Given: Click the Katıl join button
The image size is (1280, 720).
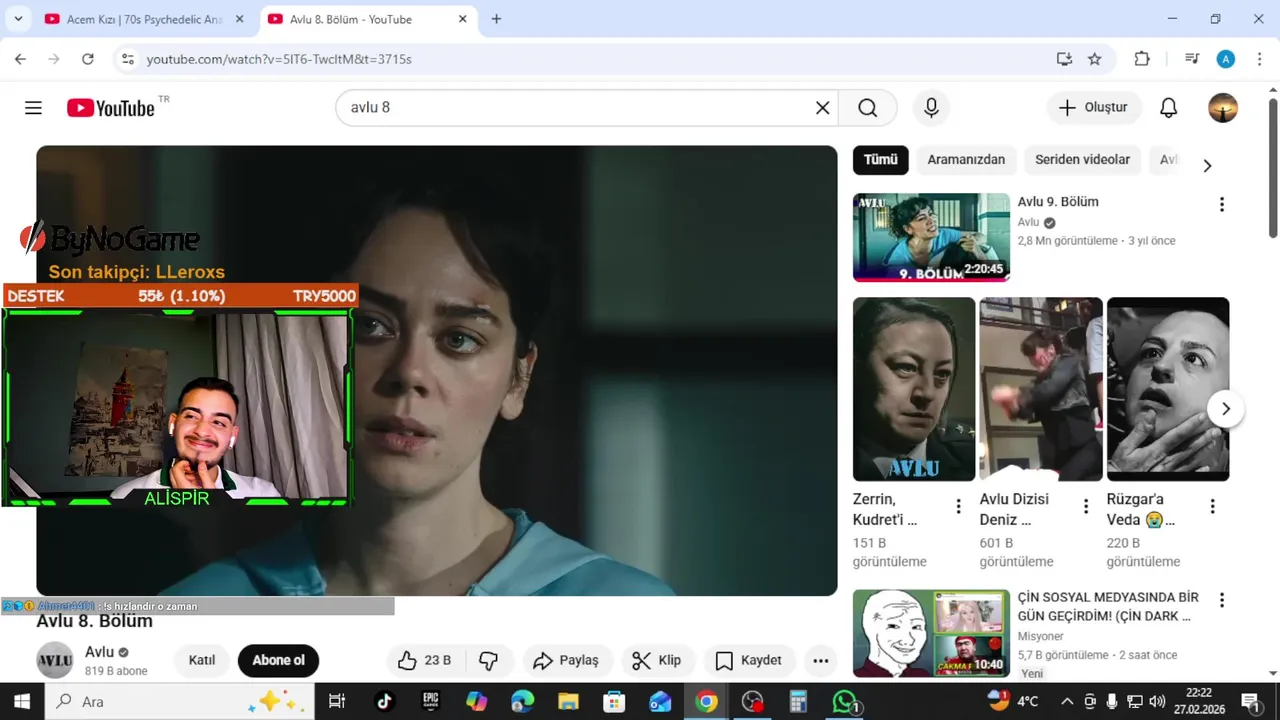Looking at the screenshot, I should coord(202,660).
